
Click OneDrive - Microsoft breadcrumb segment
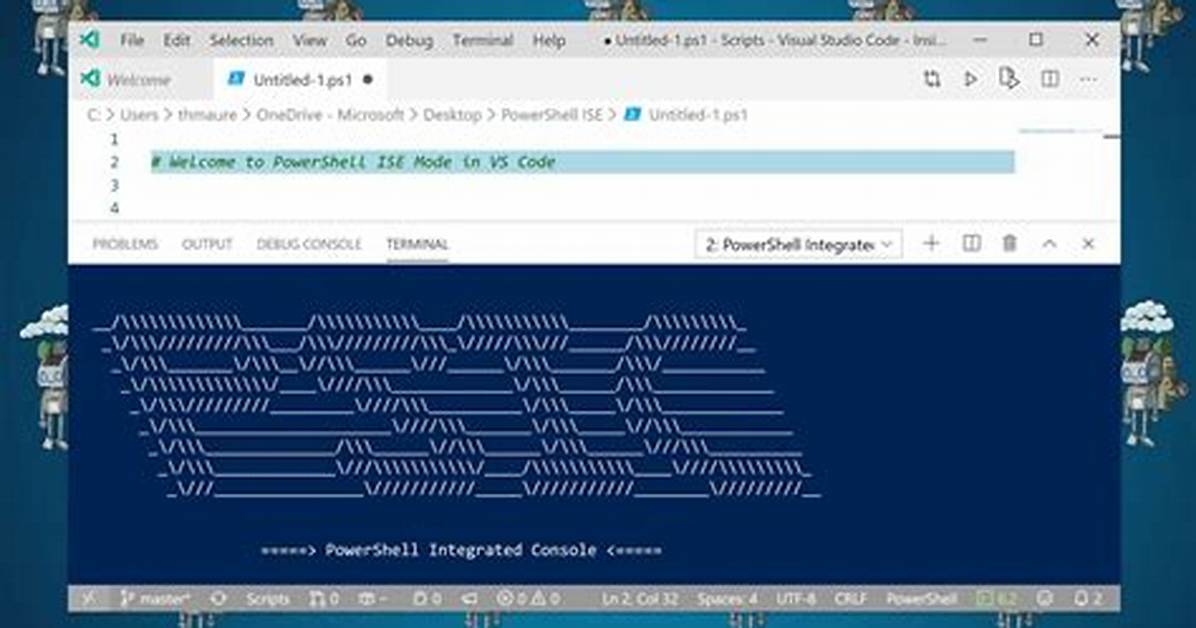pos(330,114)
